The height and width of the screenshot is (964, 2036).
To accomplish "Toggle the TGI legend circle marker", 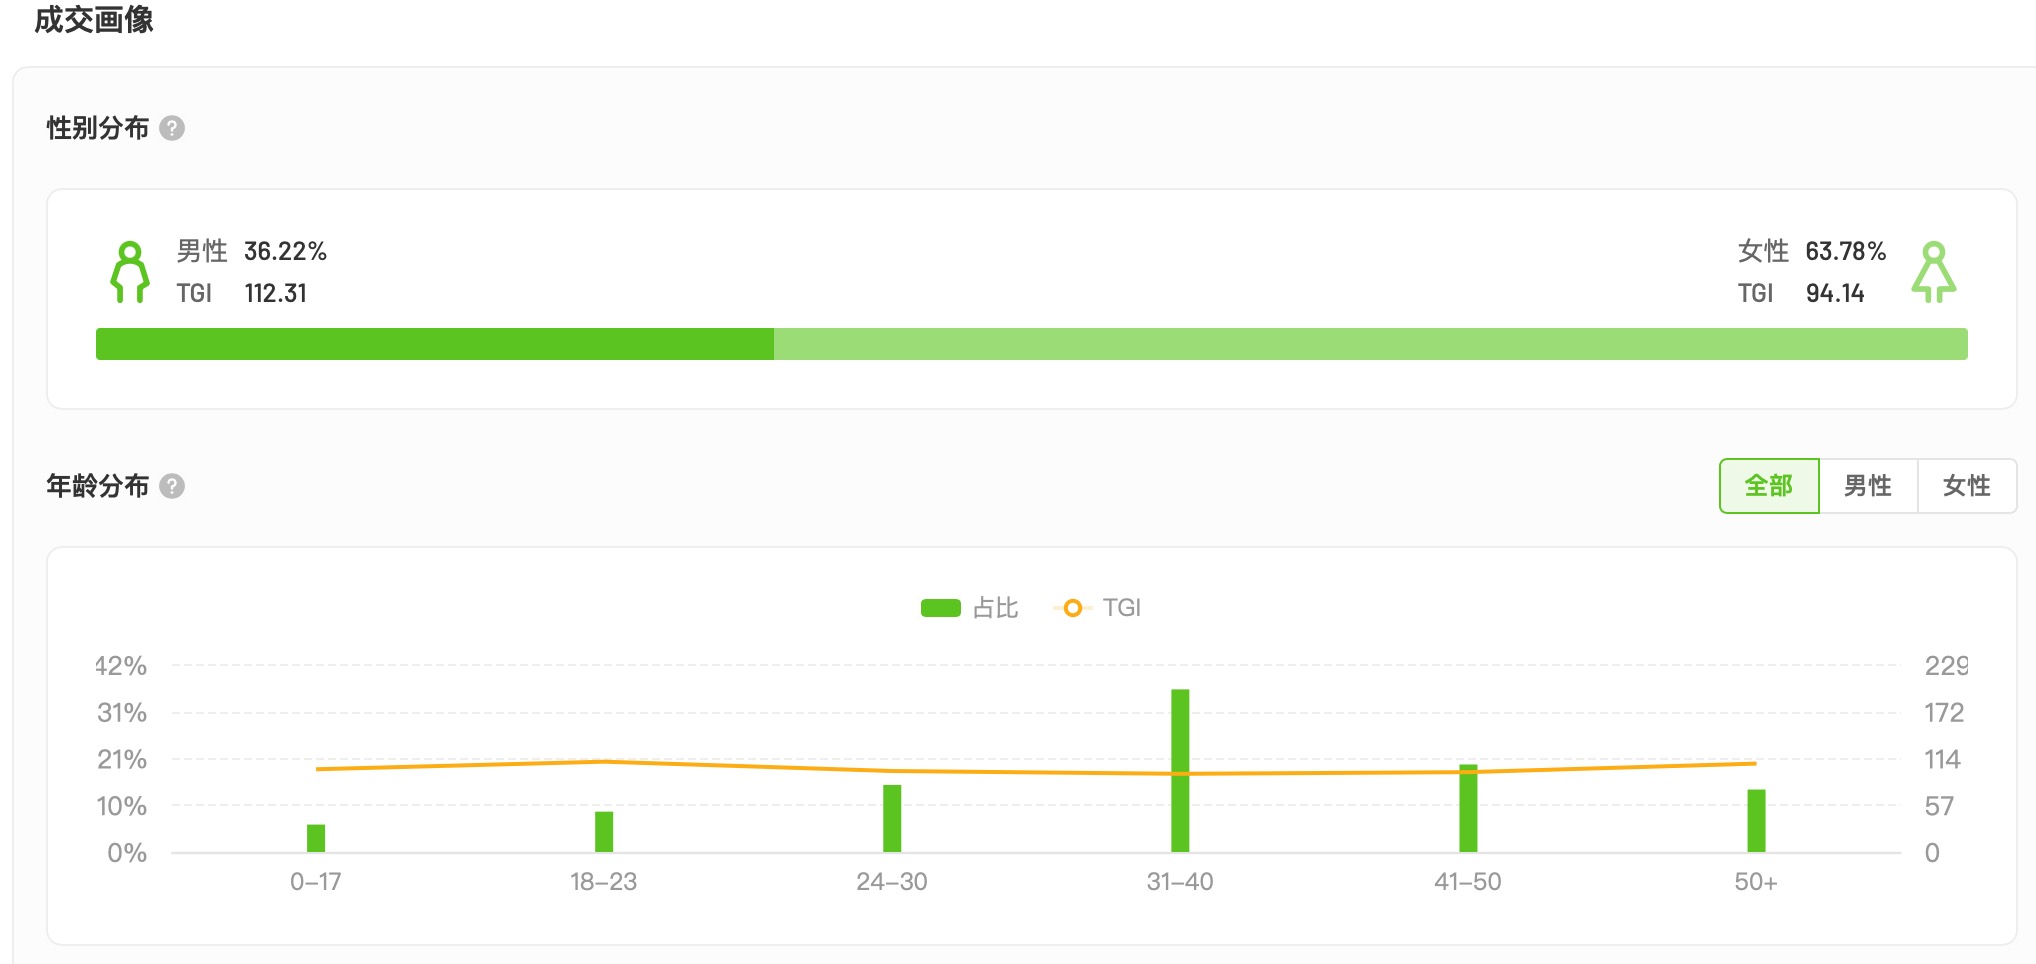I will tap(1072, 608).
